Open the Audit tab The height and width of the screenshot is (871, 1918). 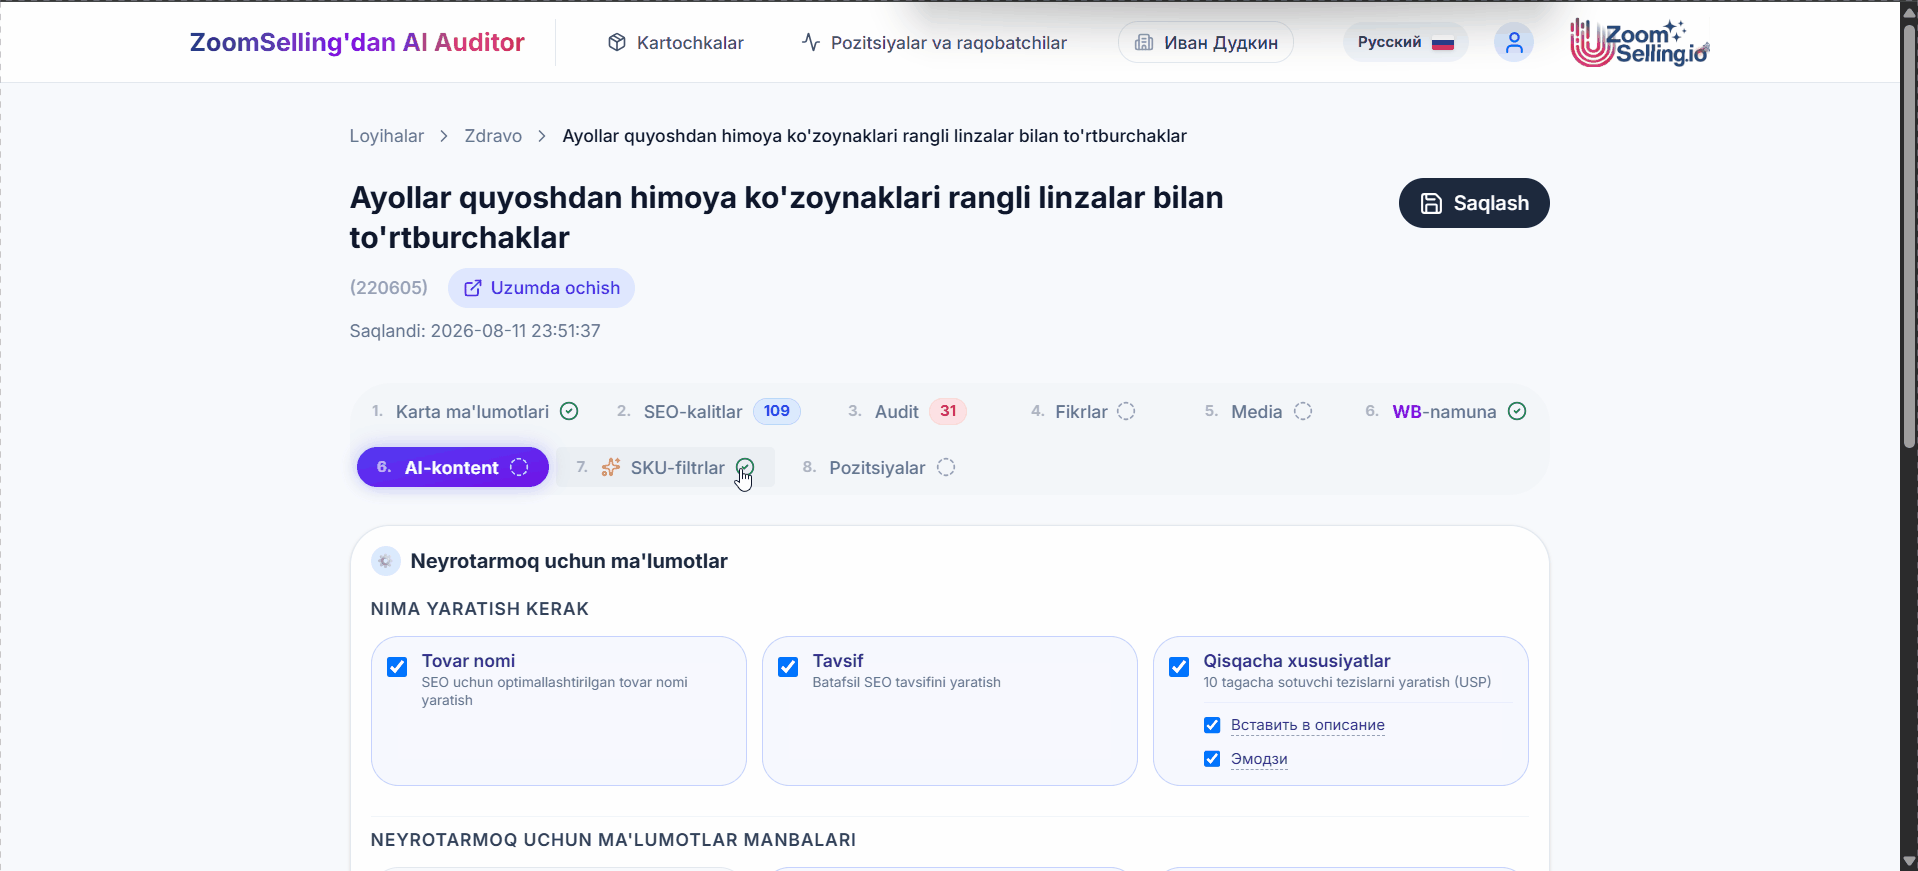[x=906, y=411]
